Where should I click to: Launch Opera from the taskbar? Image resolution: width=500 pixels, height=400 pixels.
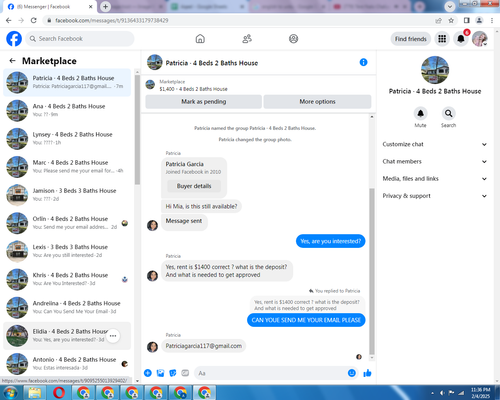pyautogui.click(x=59, y=393)
